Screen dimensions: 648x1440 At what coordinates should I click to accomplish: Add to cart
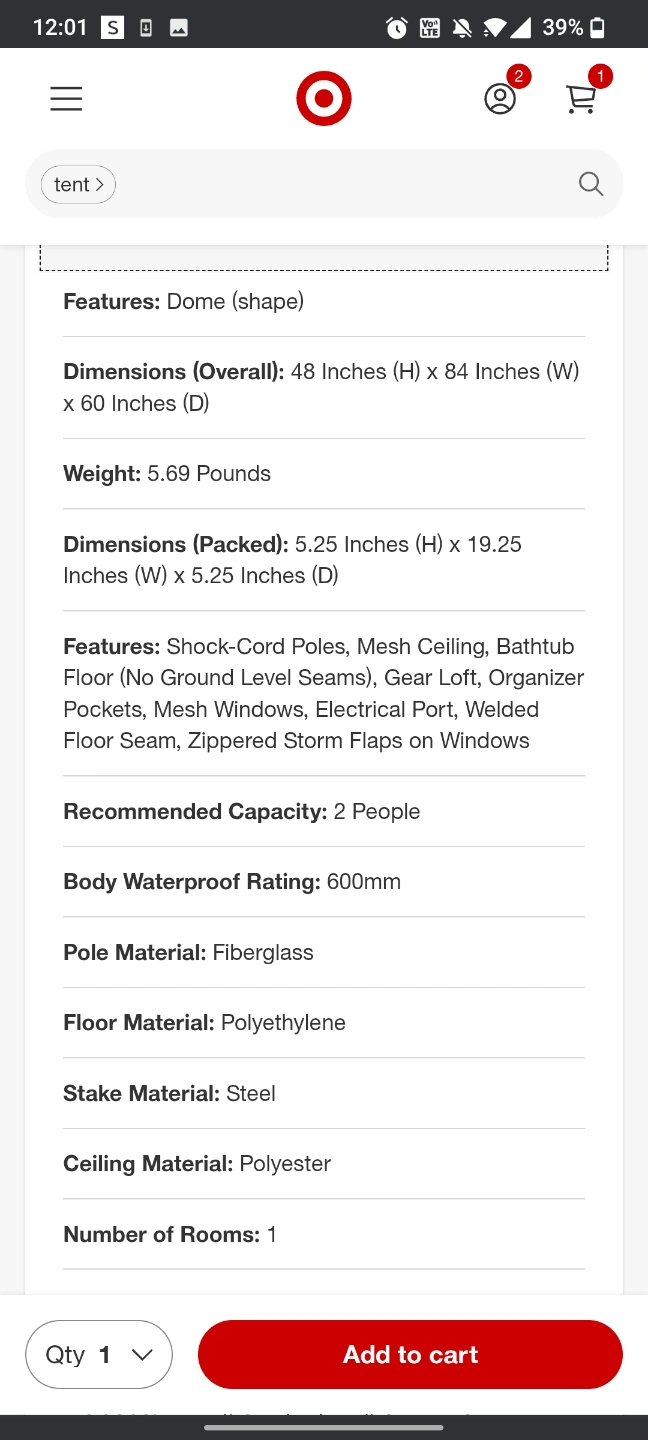pyautogui.click(x=410, y=1354)
